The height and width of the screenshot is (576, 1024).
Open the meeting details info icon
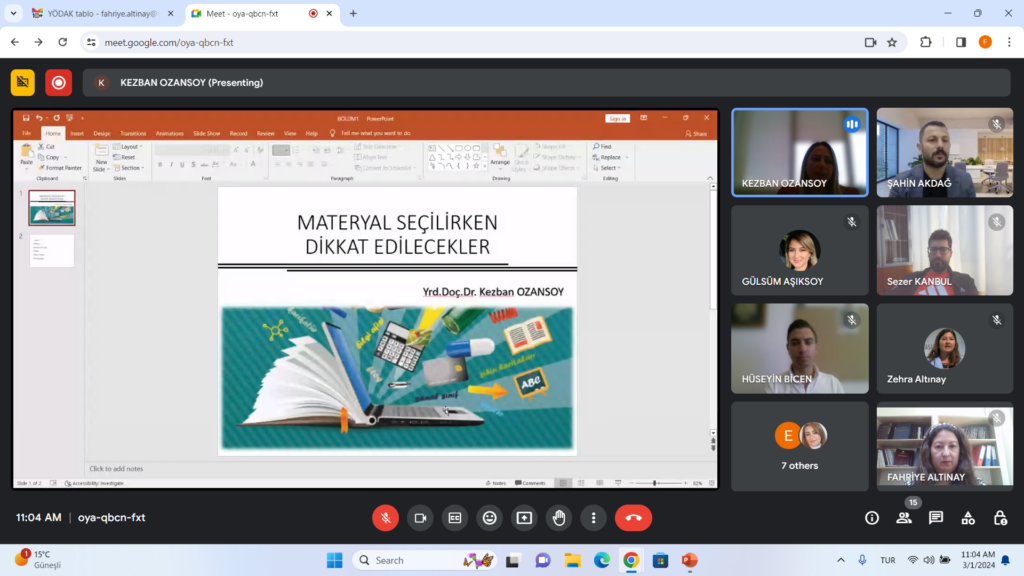click(872, 518)
